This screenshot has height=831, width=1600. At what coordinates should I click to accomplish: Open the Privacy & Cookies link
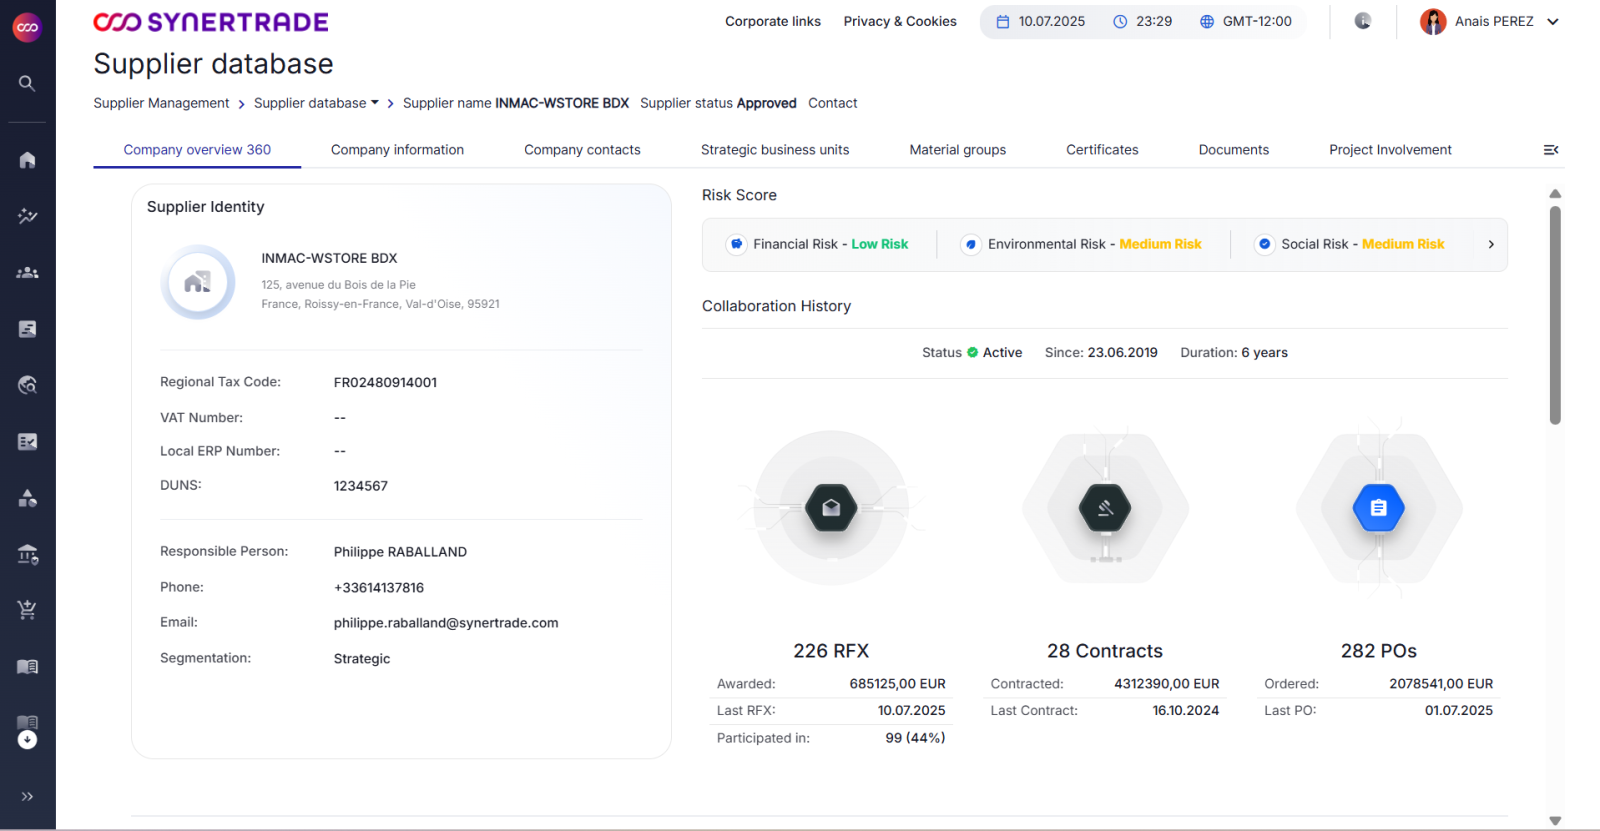[x=900, y=21]
